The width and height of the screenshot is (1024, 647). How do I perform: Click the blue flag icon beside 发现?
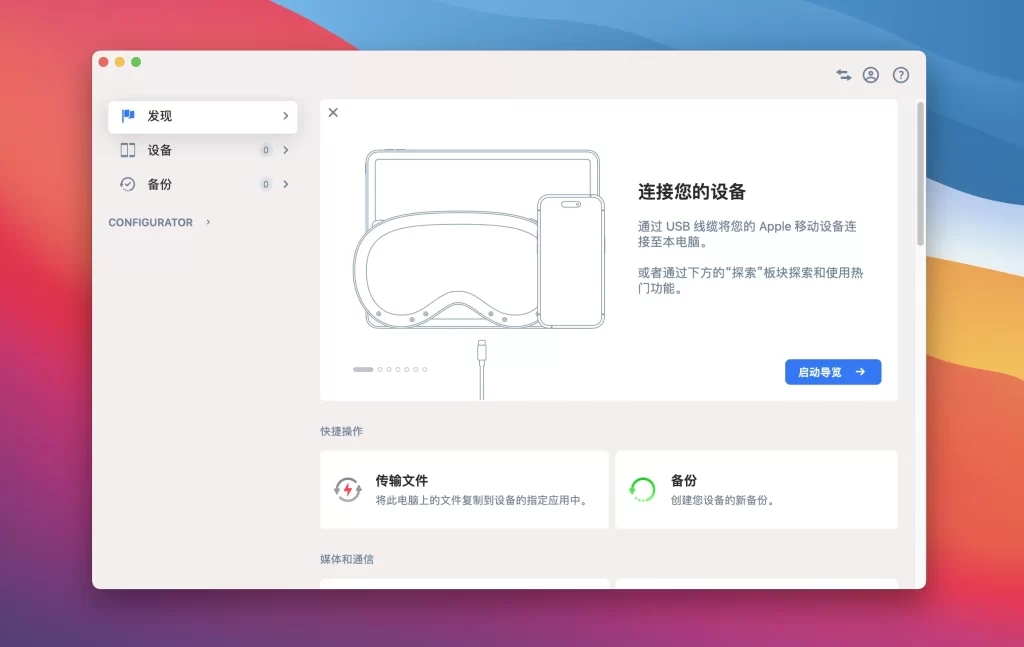tap(128, 116)
